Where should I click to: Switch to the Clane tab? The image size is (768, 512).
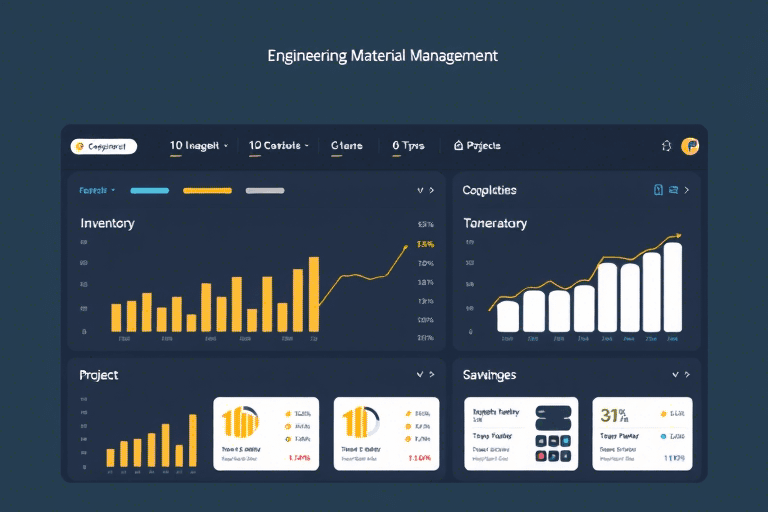(x=346, y=146)
